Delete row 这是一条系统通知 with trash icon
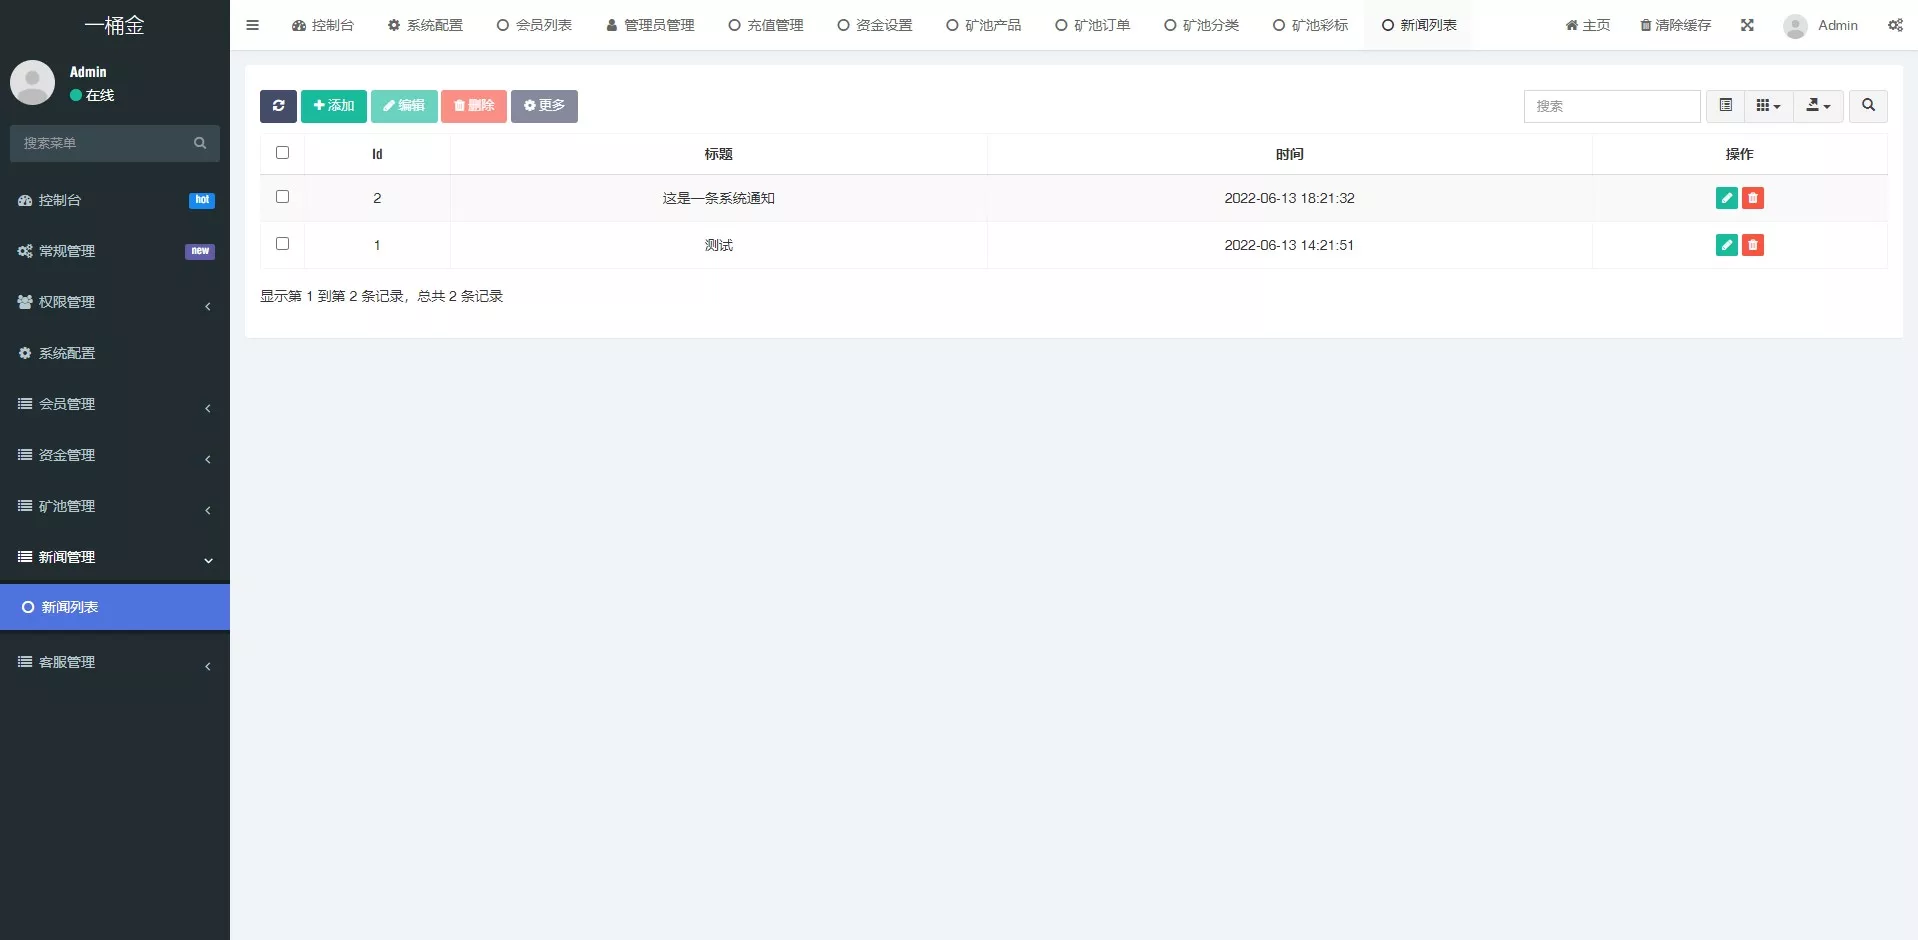This screenshot has height=940, width=1918. tap(1753, 198)
